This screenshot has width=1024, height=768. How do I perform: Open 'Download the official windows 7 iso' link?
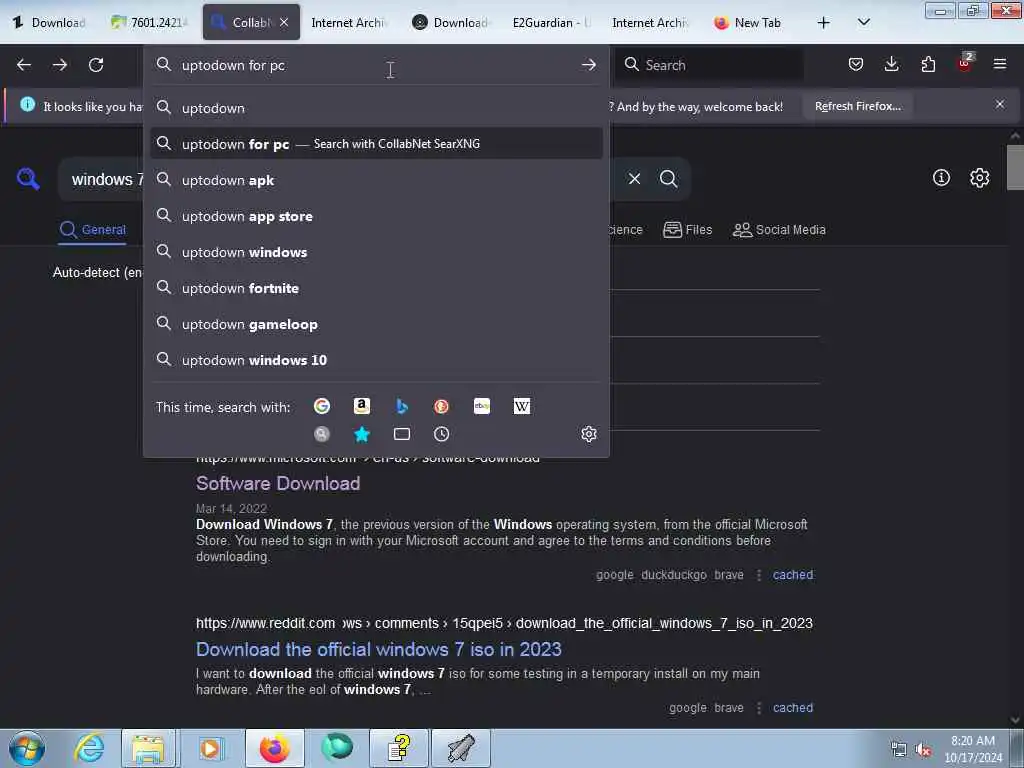378,649
